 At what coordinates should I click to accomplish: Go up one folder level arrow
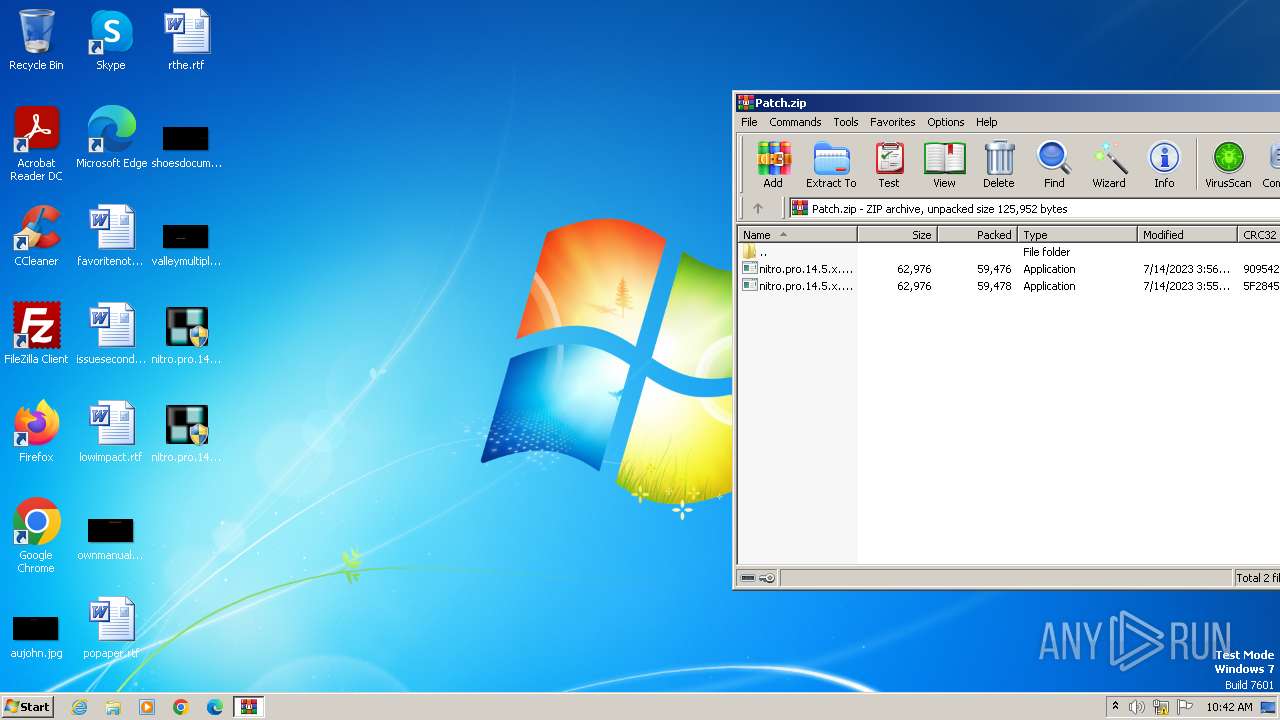[758, 208]
